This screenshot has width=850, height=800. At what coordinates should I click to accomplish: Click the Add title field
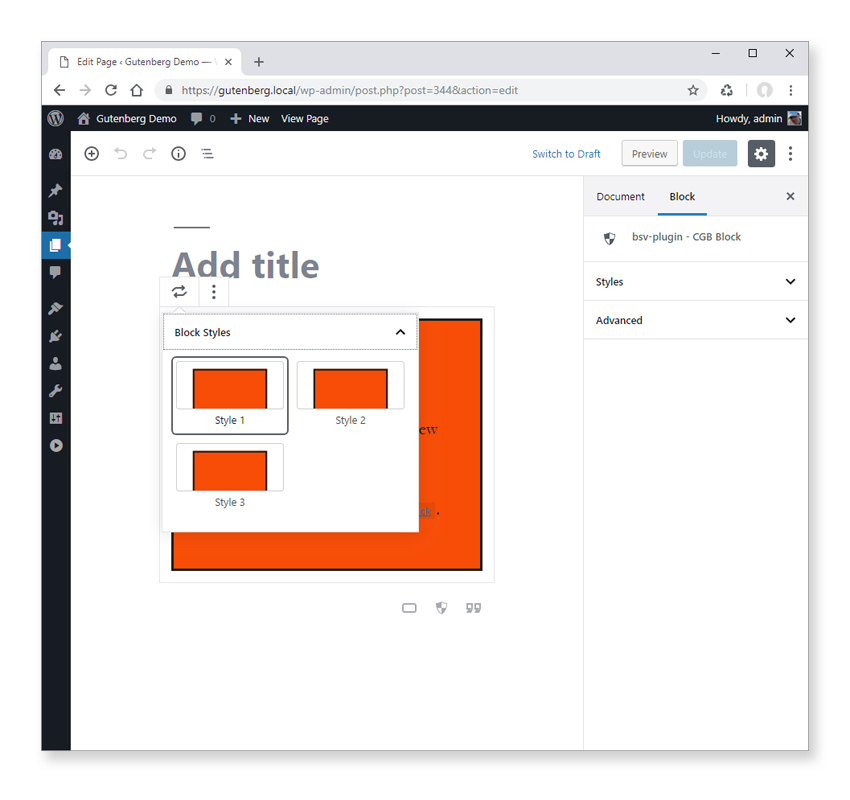click(246, 266)
